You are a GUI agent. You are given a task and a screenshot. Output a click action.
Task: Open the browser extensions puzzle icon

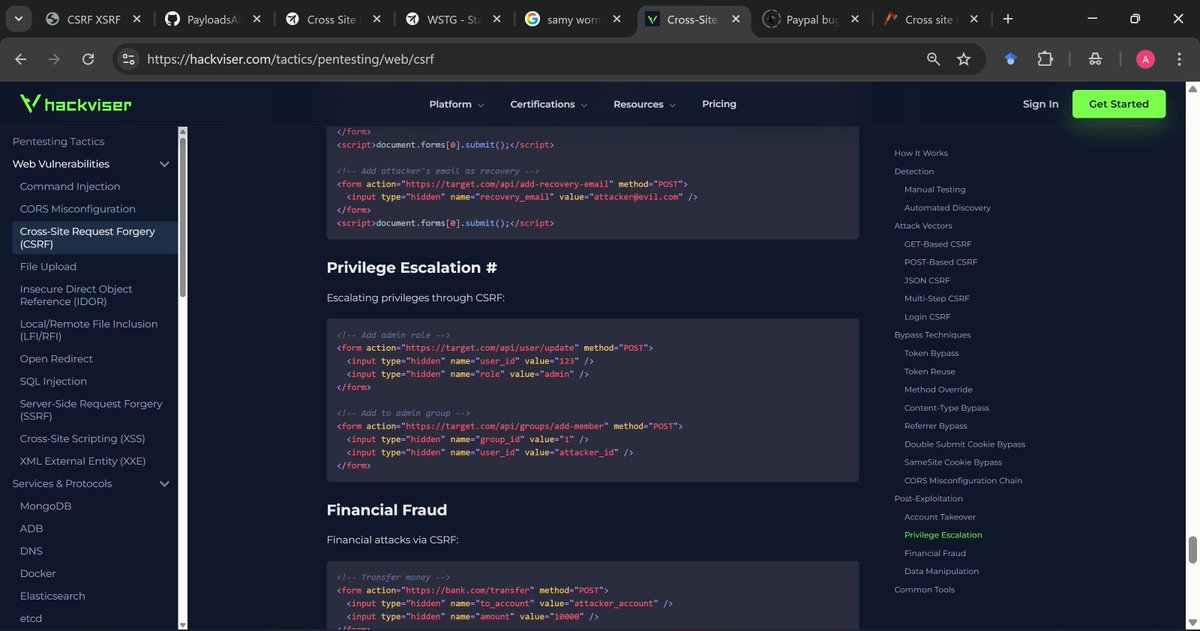pyautogui.click(x=1045, y=59)
